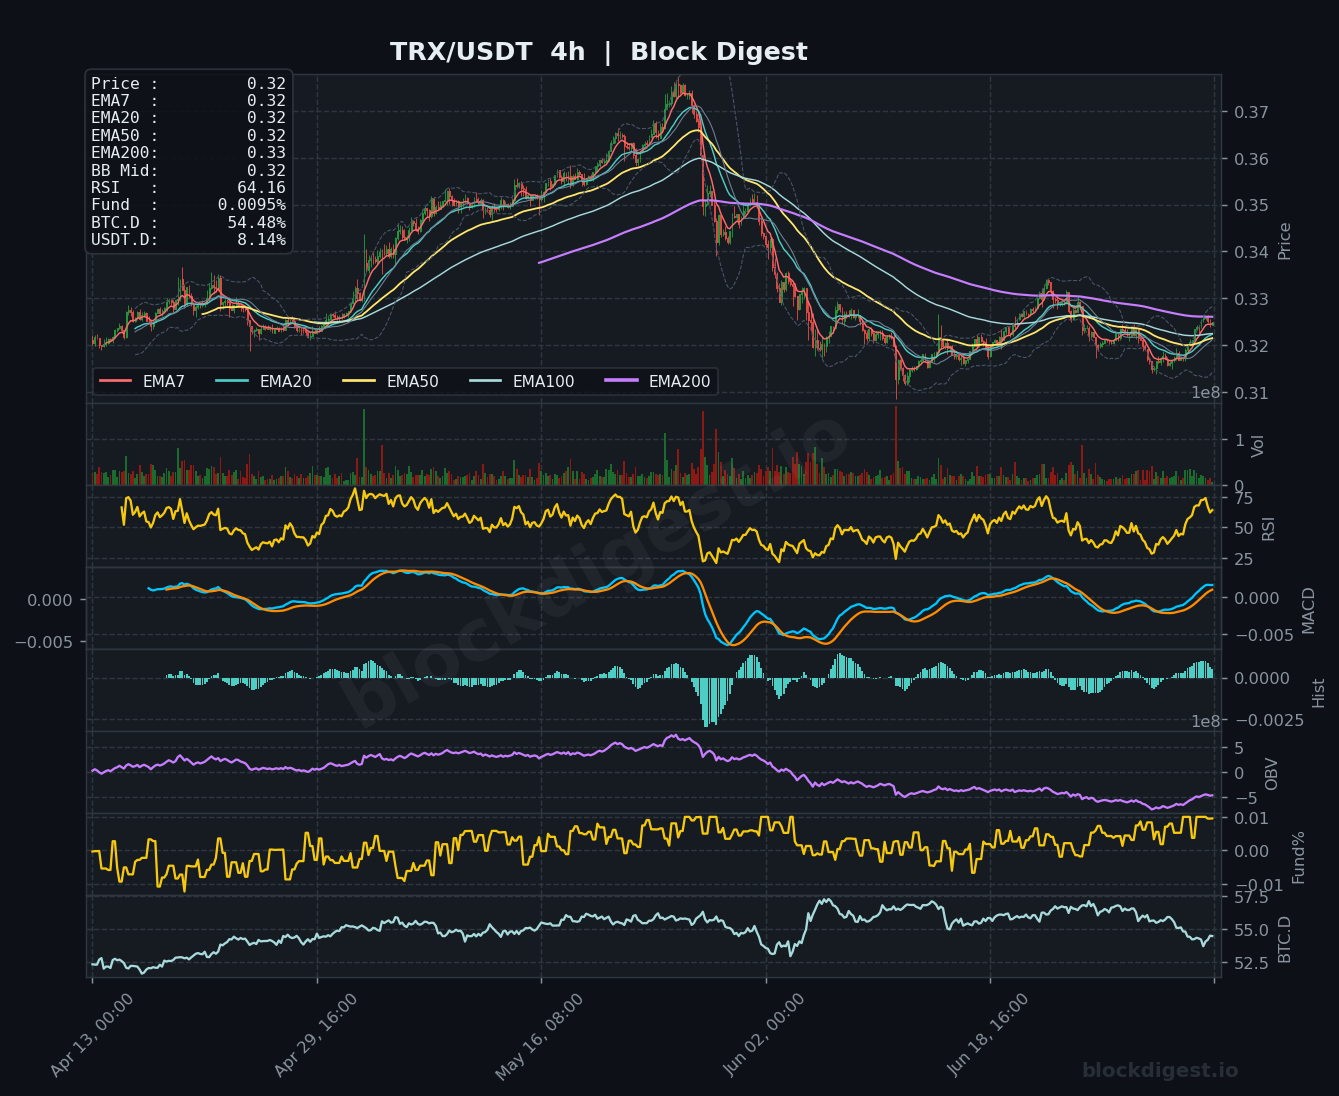1339x1096 pixels.
Task: Click the 0.34 price axis label
Action: click(1249, 252)
